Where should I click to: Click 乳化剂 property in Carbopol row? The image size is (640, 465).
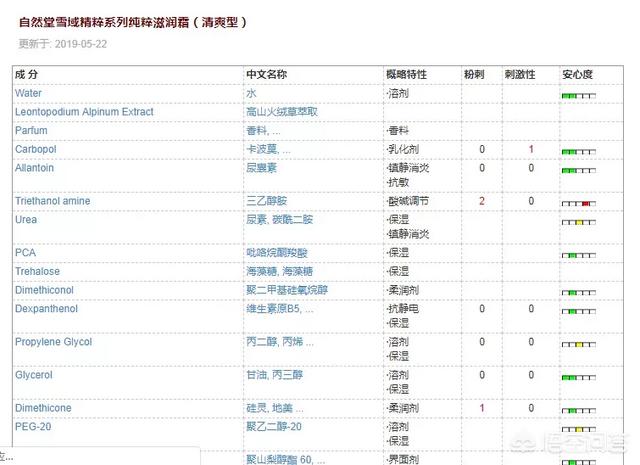pyautogui.click(x=403, y=149)
